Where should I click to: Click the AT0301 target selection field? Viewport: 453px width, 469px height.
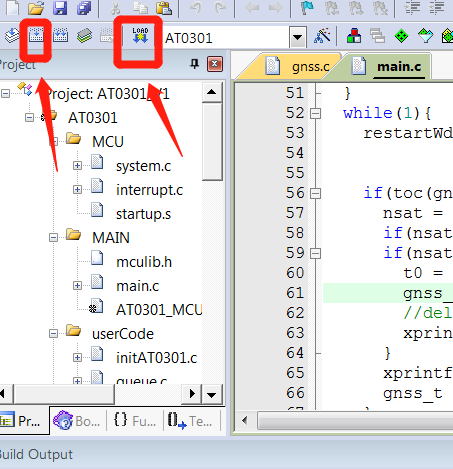pyautogui.click(x=227, y=38)
